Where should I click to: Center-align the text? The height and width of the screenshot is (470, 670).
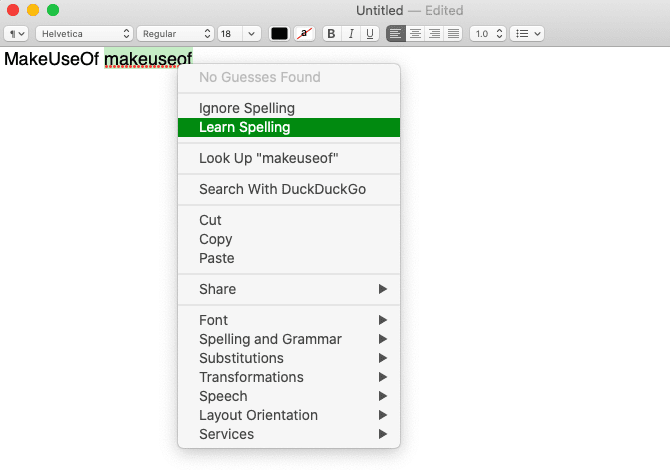click(x=416, y=34)
